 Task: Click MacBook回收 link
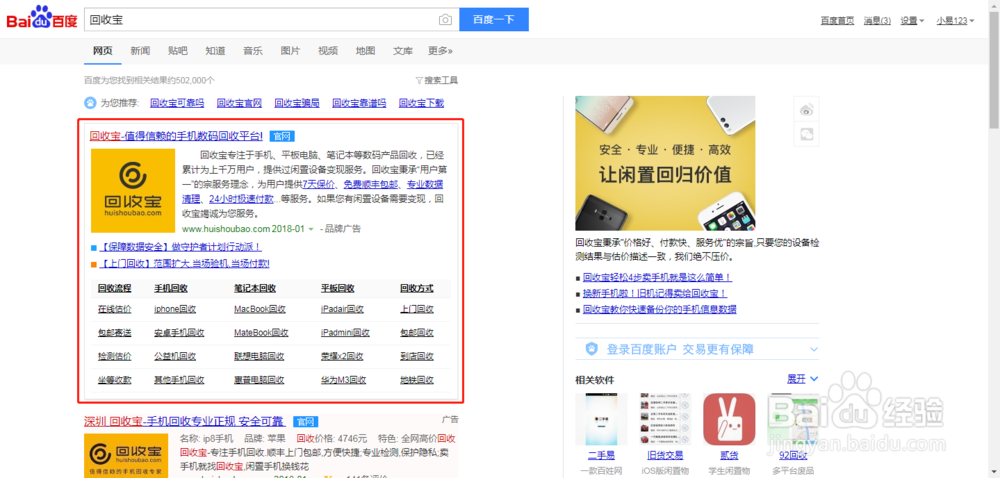[x=260, y=309]
